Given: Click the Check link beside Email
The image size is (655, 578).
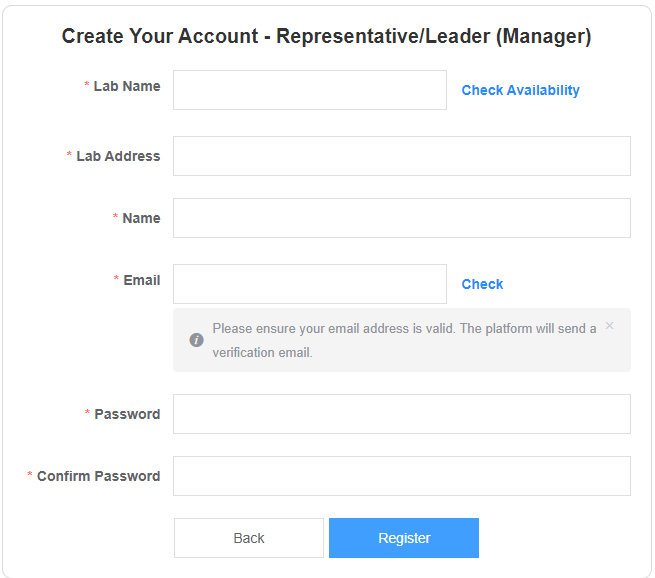Looking at the screenshot, I should pyautogui.click(x=482, y=284).
